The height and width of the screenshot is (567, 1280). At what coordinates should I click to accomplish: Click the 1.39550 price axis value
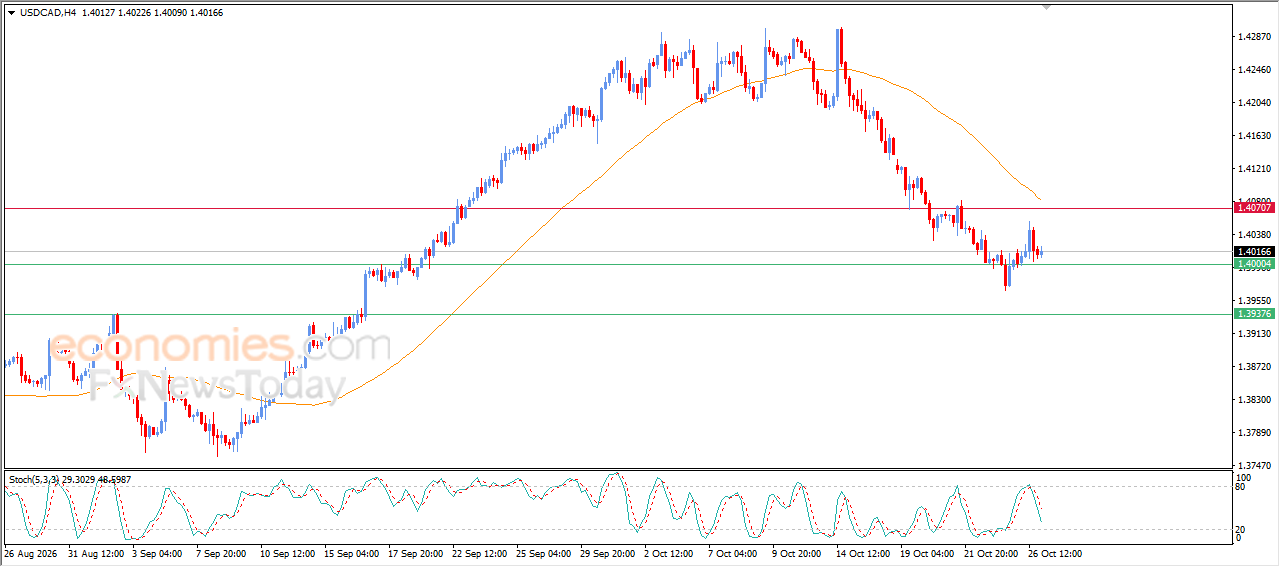[1254, 301]
